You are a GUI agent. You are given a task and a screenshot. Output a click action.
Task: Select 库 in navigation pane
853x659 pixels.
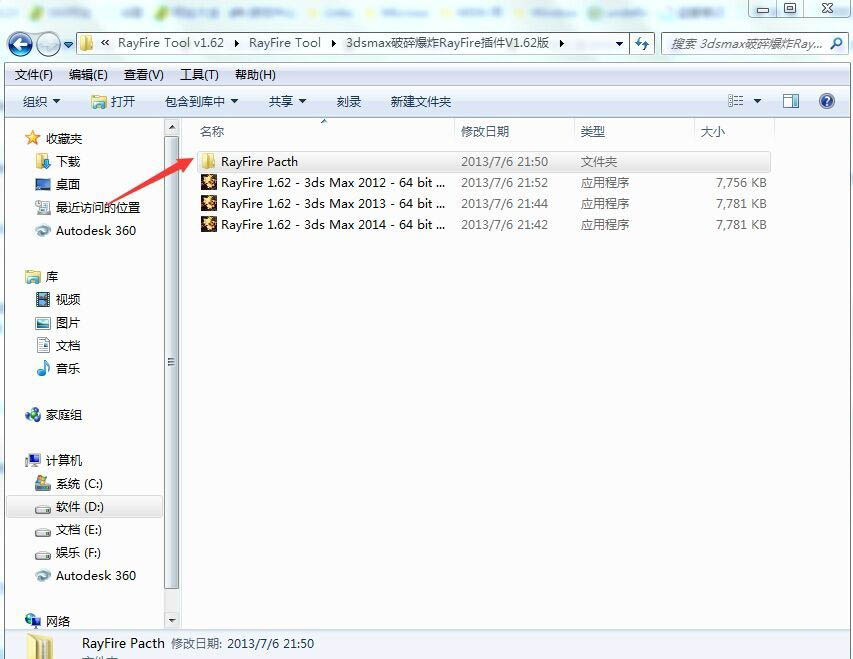tap(52, 276)
